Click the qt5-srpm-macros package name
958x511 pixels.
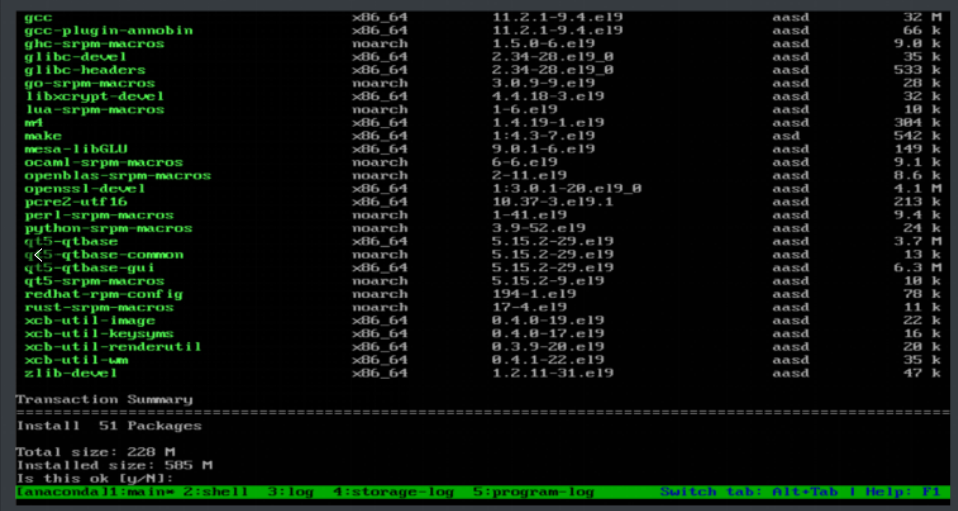point(94,281)
